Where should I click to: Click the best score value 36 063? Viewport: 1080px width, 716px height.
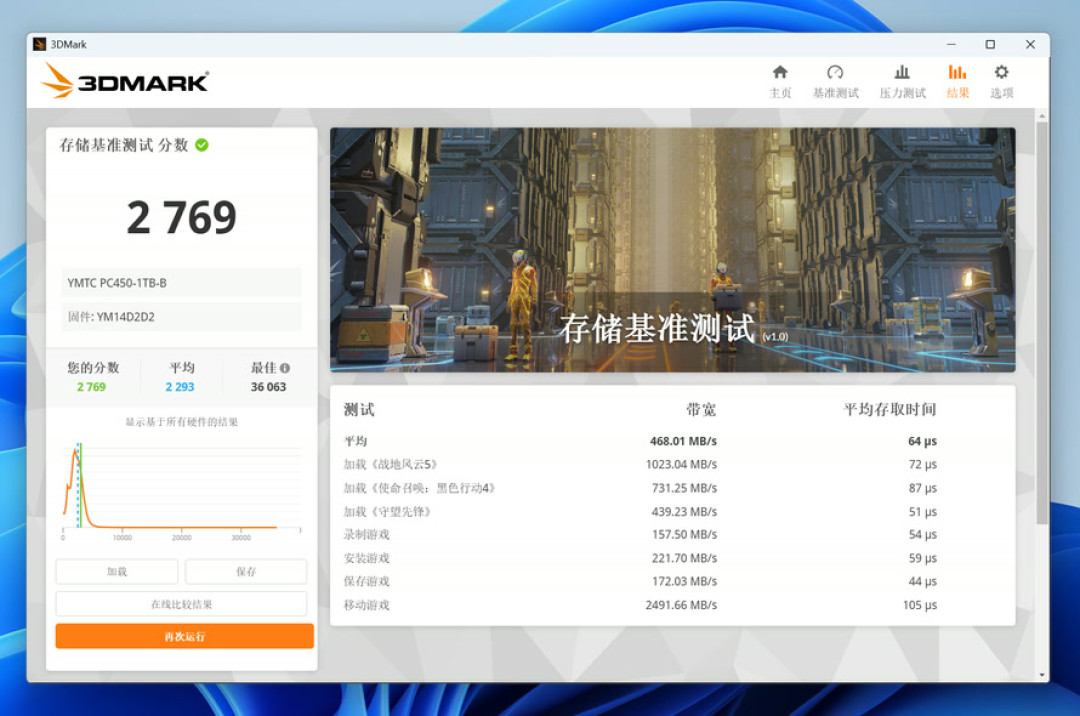pos(268,387)
